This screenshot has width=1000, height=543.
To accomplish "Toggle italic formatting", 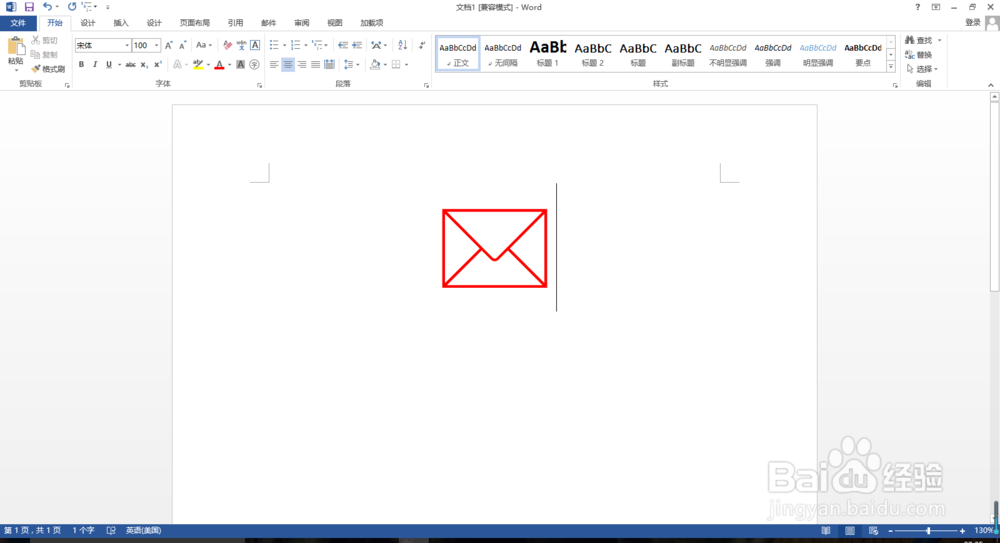I will click(95, 64).
